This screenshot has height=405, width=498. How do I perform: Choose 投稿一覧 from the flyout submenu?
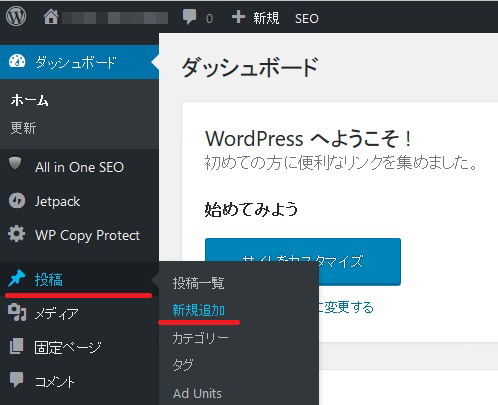pyautogui.click(x=198, y=283)
